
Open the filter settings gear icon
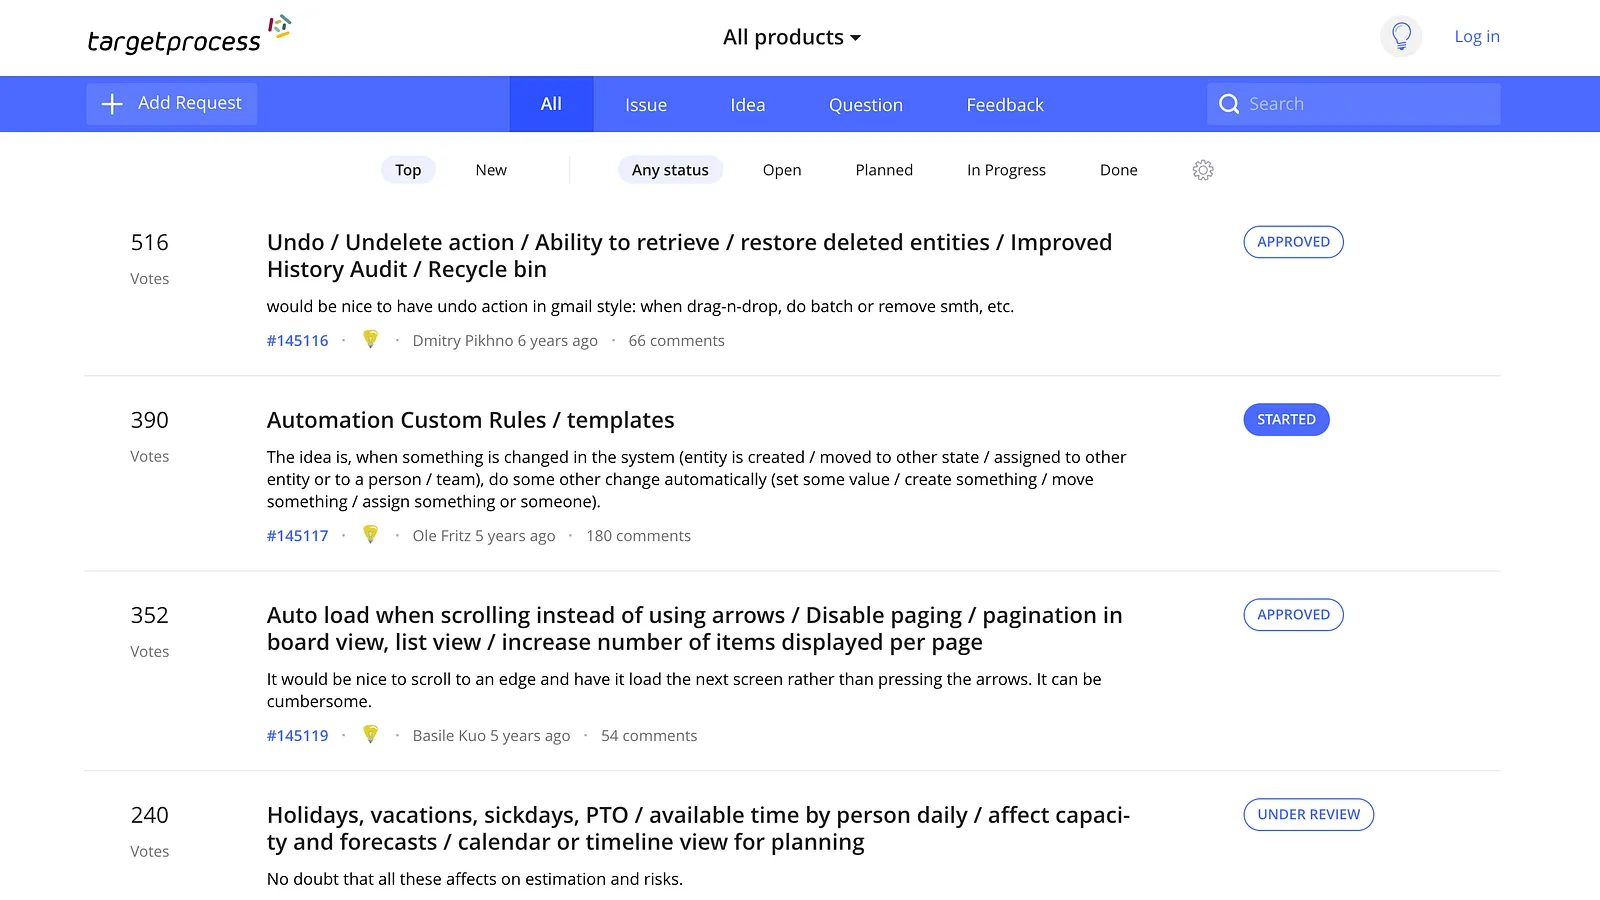[x=1203, y=170]
